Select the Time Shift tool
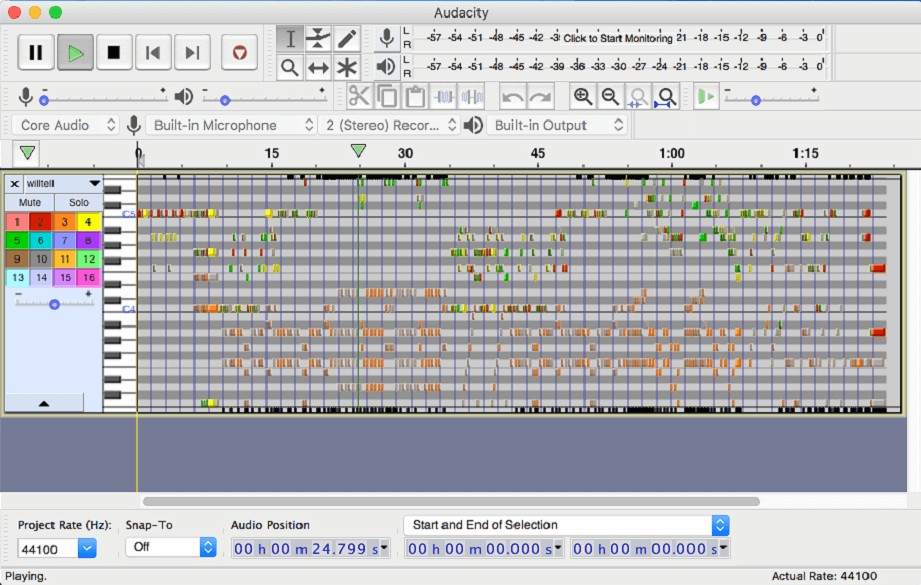This screenshot has height=585, width=921. pyautogui.click(x=318, y=66)
